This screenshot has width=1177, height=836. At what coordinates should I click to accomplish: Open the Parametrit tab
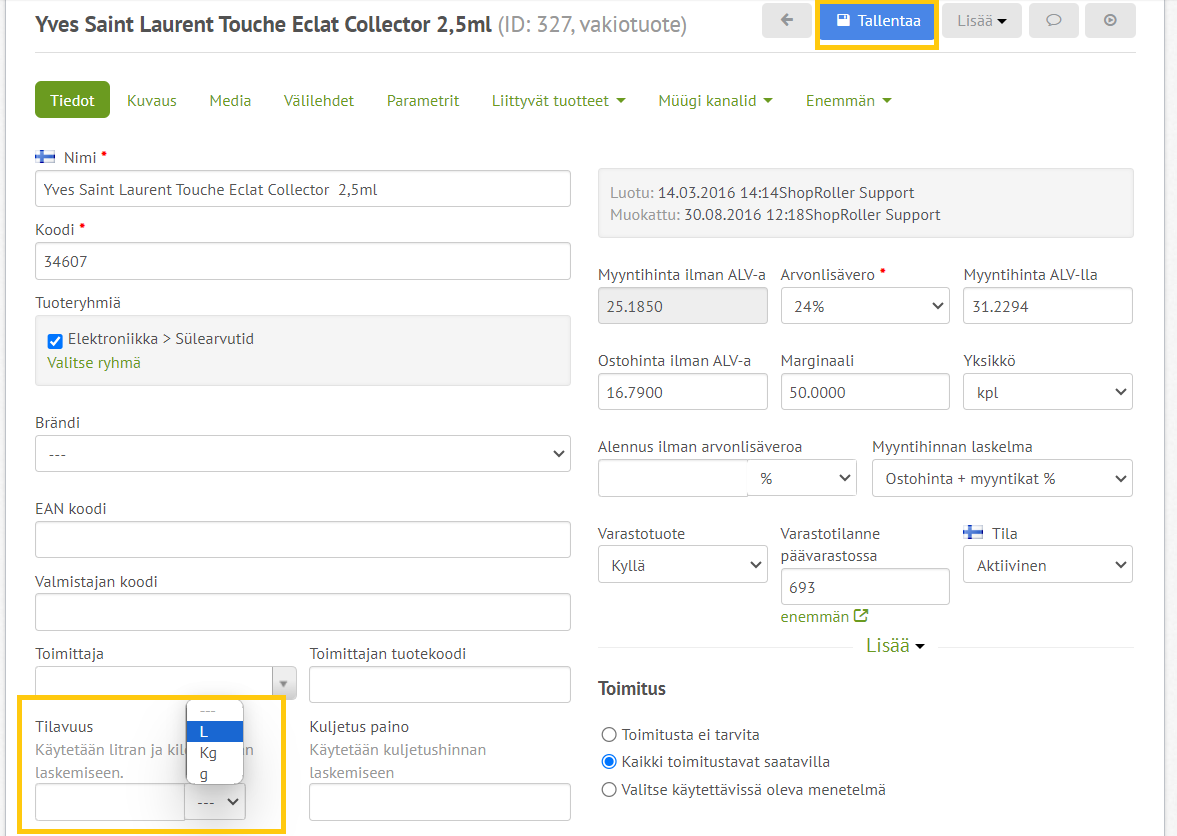[x=423, y=101]
